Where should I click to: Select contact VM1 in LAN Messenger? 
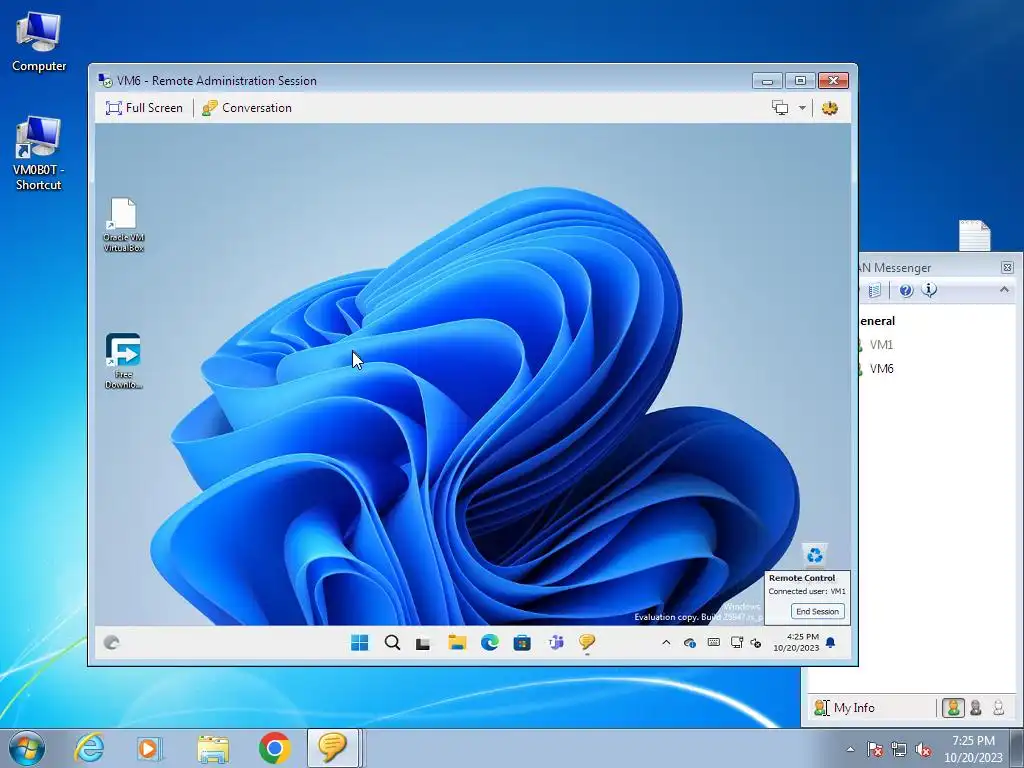881,345
